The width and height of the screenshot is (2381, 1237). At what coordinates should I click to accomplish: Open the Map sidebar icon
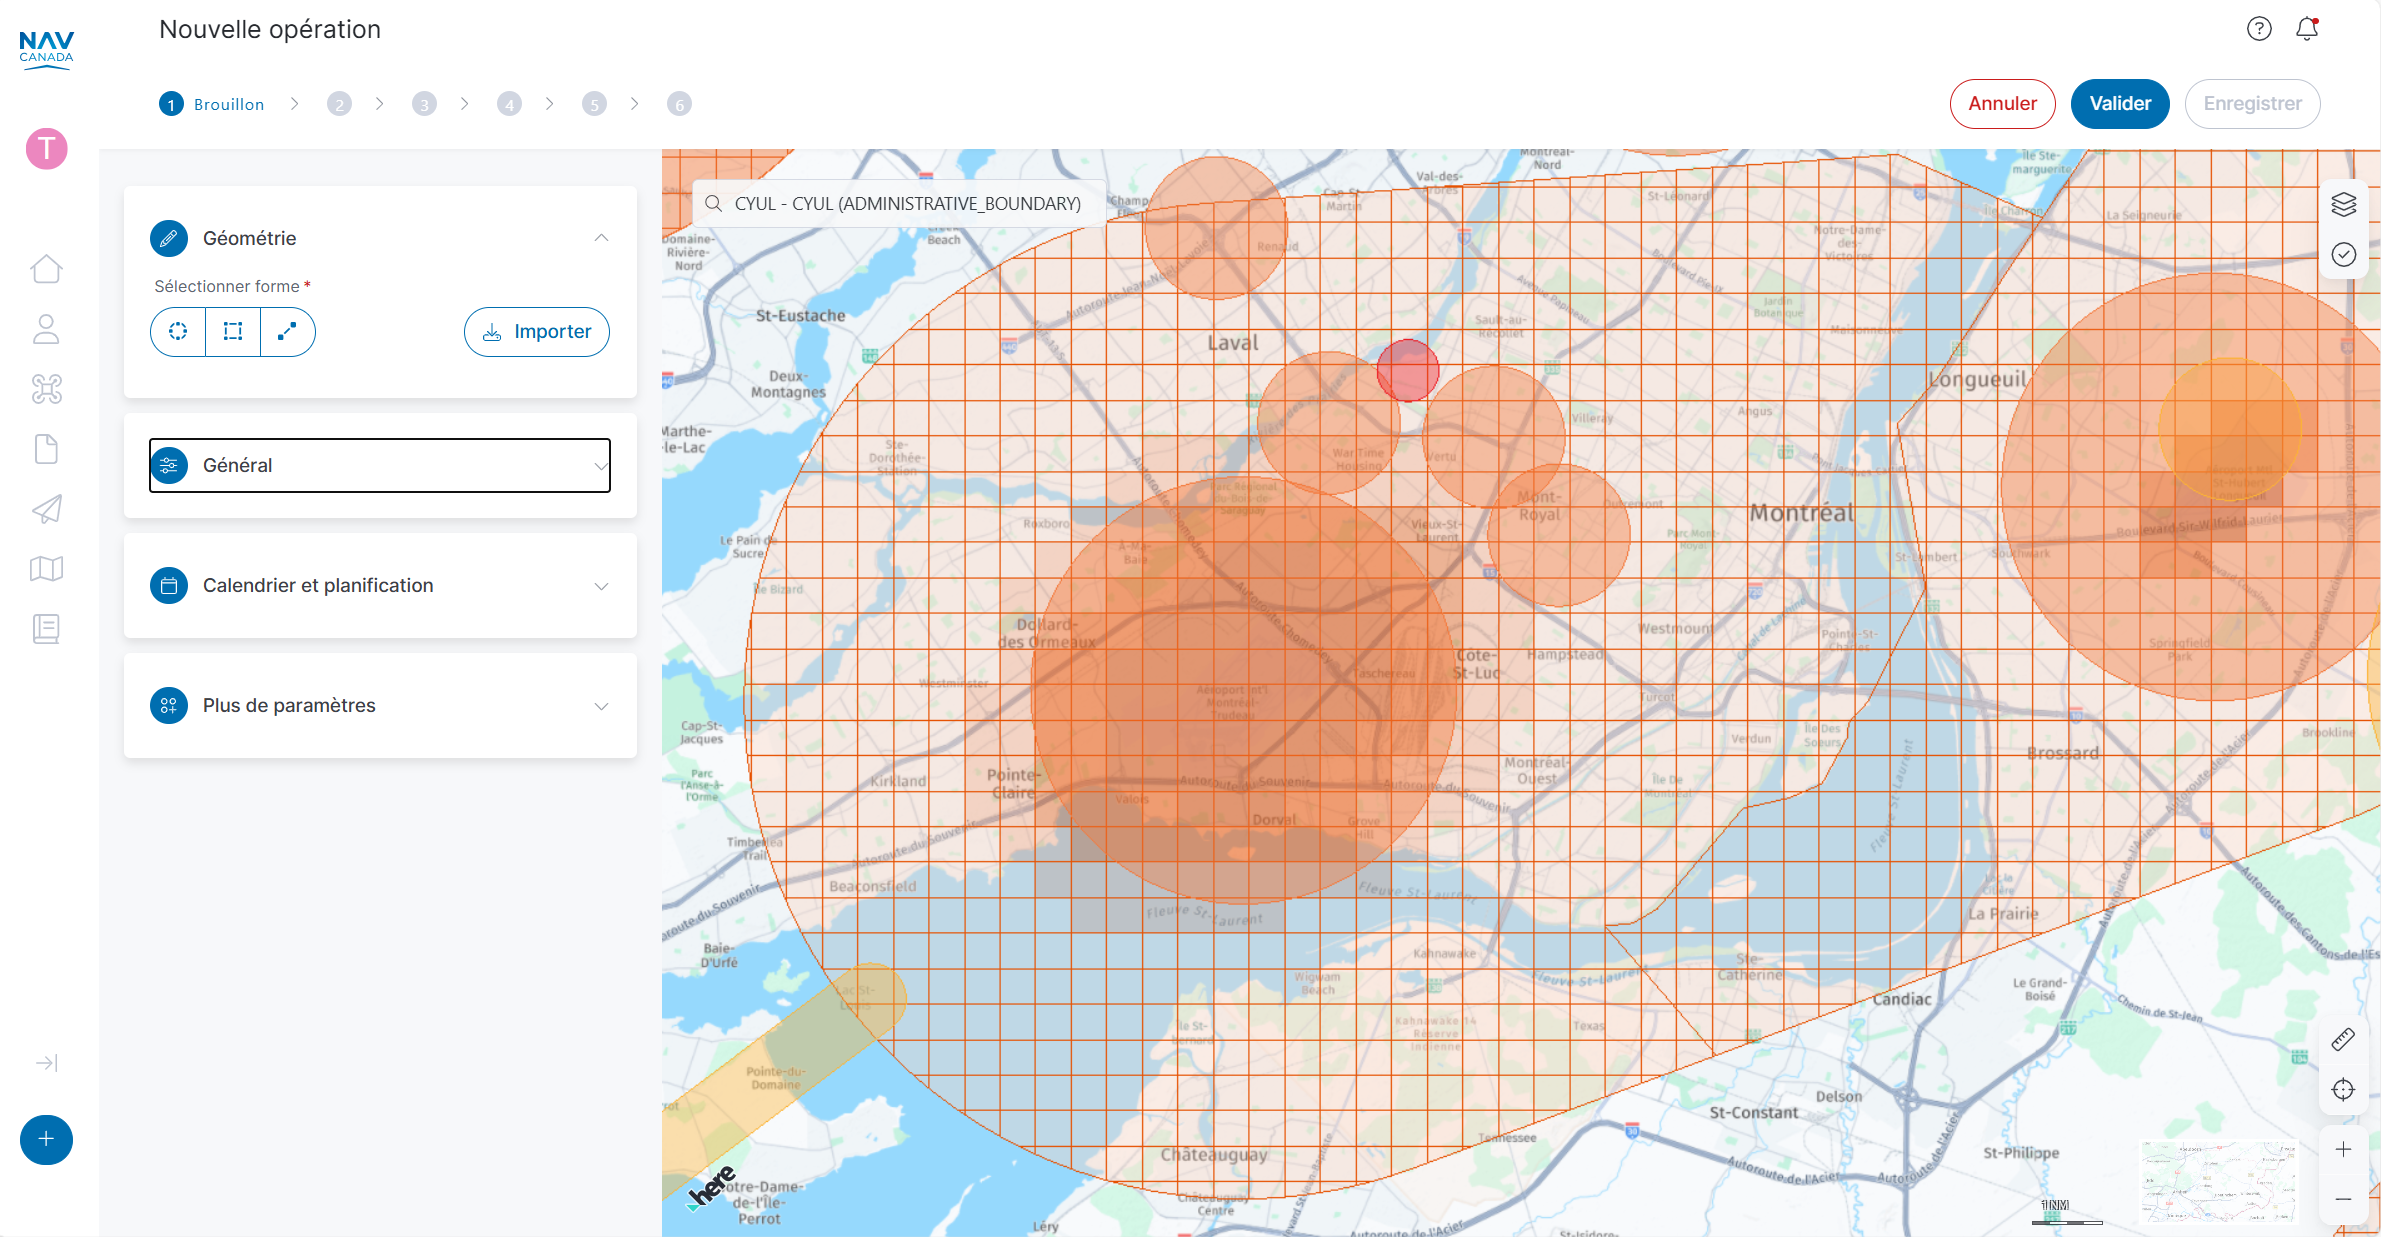pyautogui.click(x=46, y=569)
